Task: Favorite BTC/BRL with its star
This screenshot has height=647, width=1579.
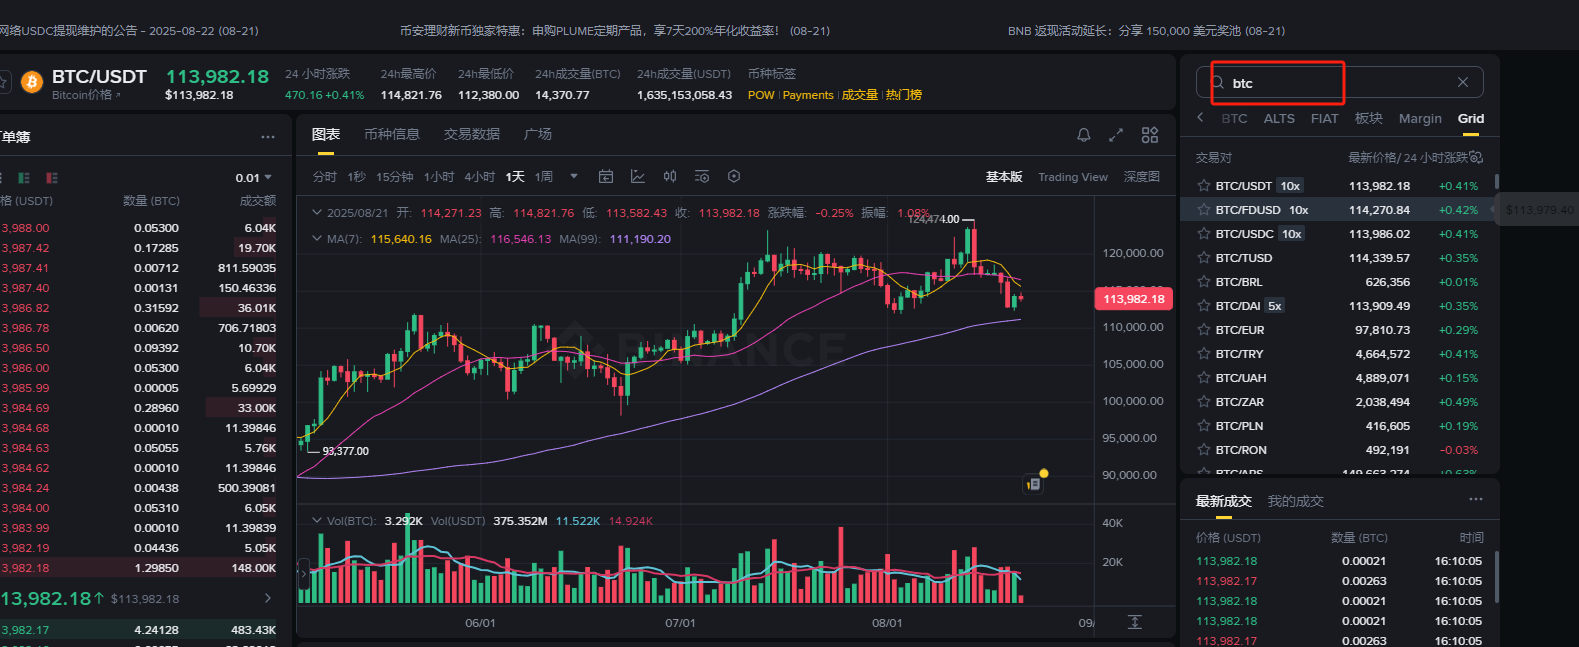Action: [1204, 282]
